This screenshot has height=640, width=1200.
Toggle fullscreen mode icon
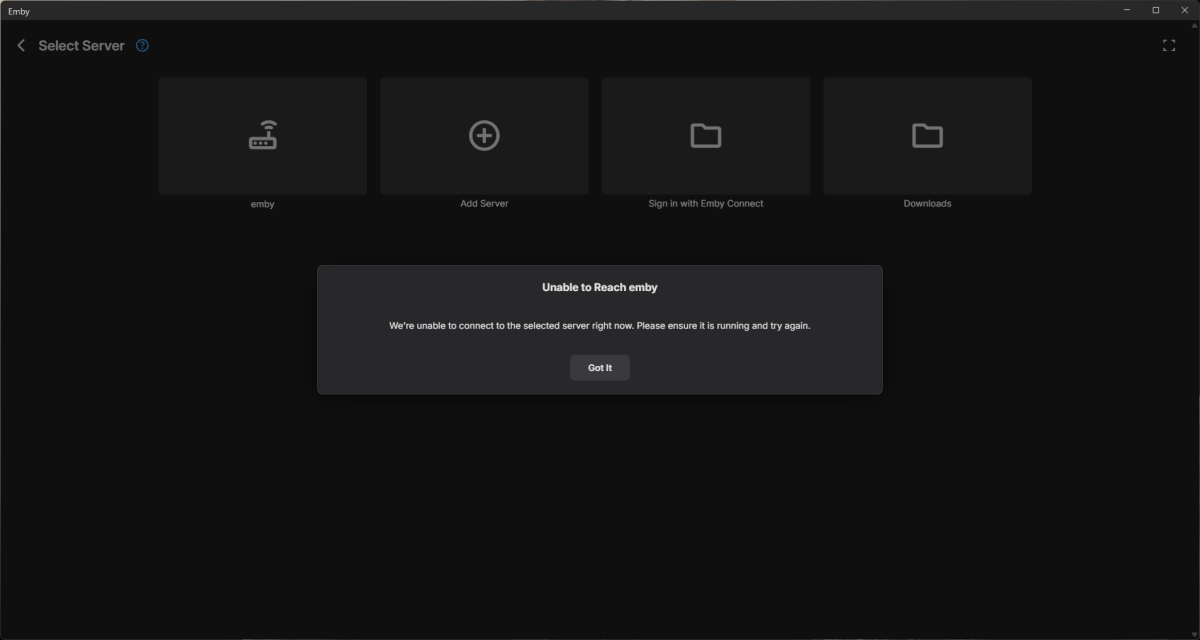click(x=1169, y=46)
